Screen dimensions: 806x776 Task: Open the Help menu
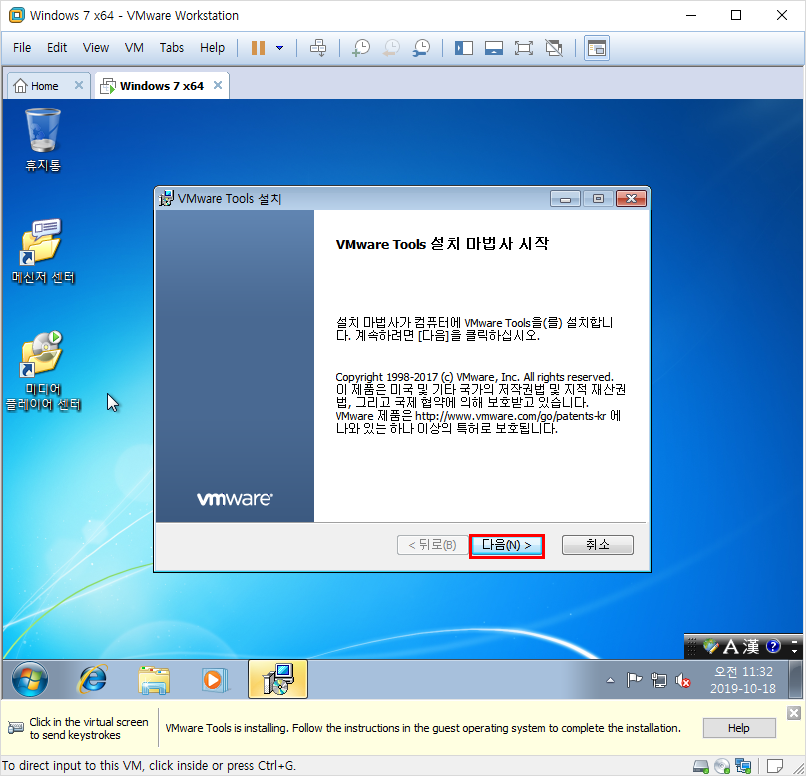click(x=212, y=48)
